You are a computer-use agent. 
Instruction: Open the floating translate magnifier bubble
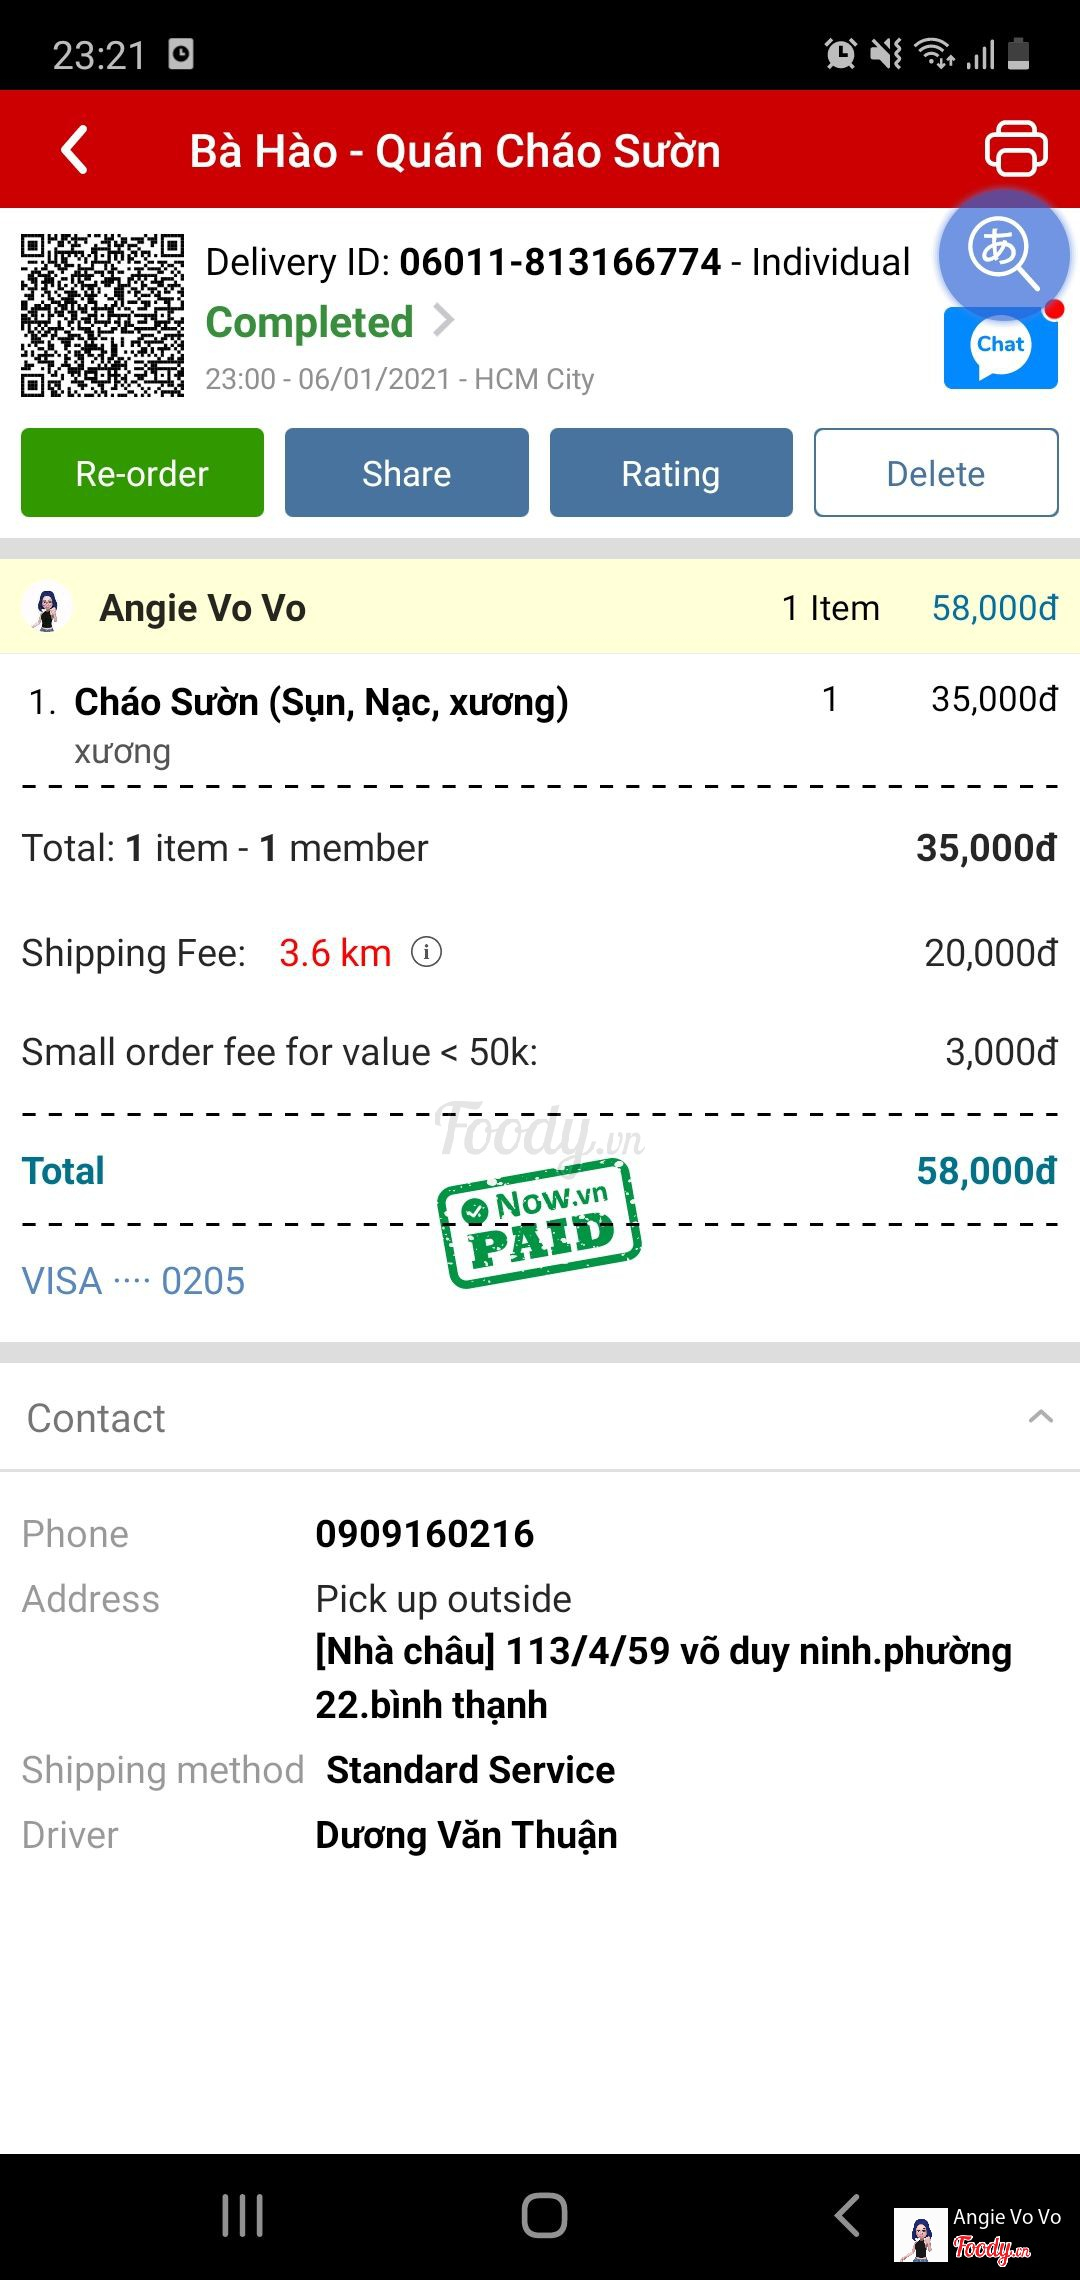coord(1003,253)
